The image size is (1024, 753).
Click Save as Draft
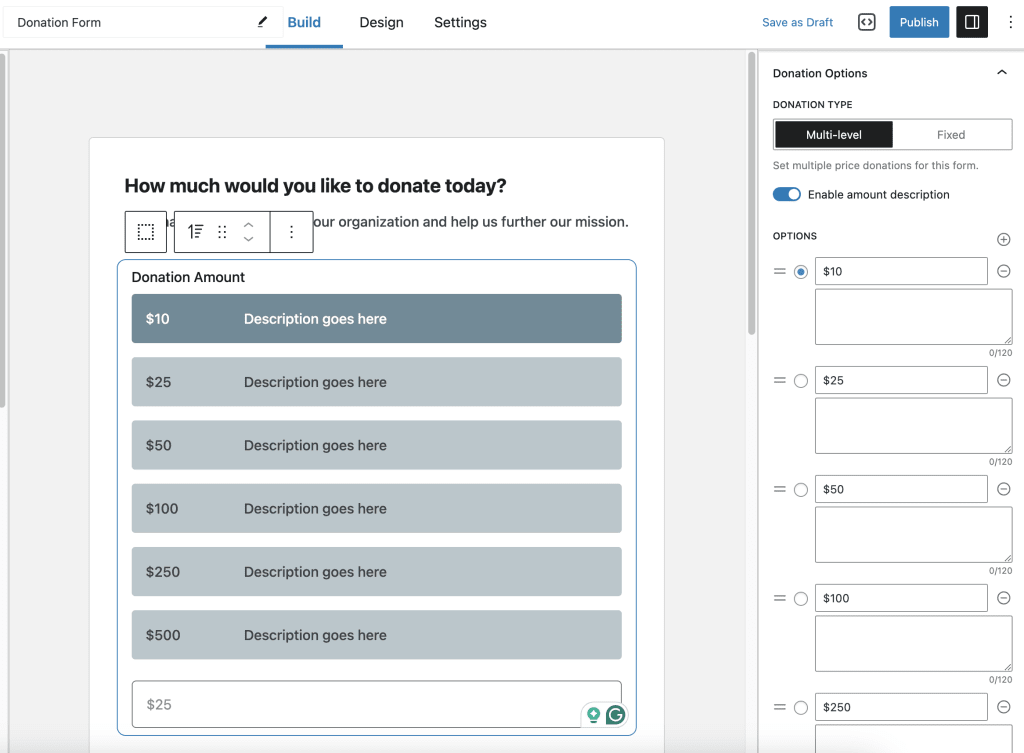(797, 22)
